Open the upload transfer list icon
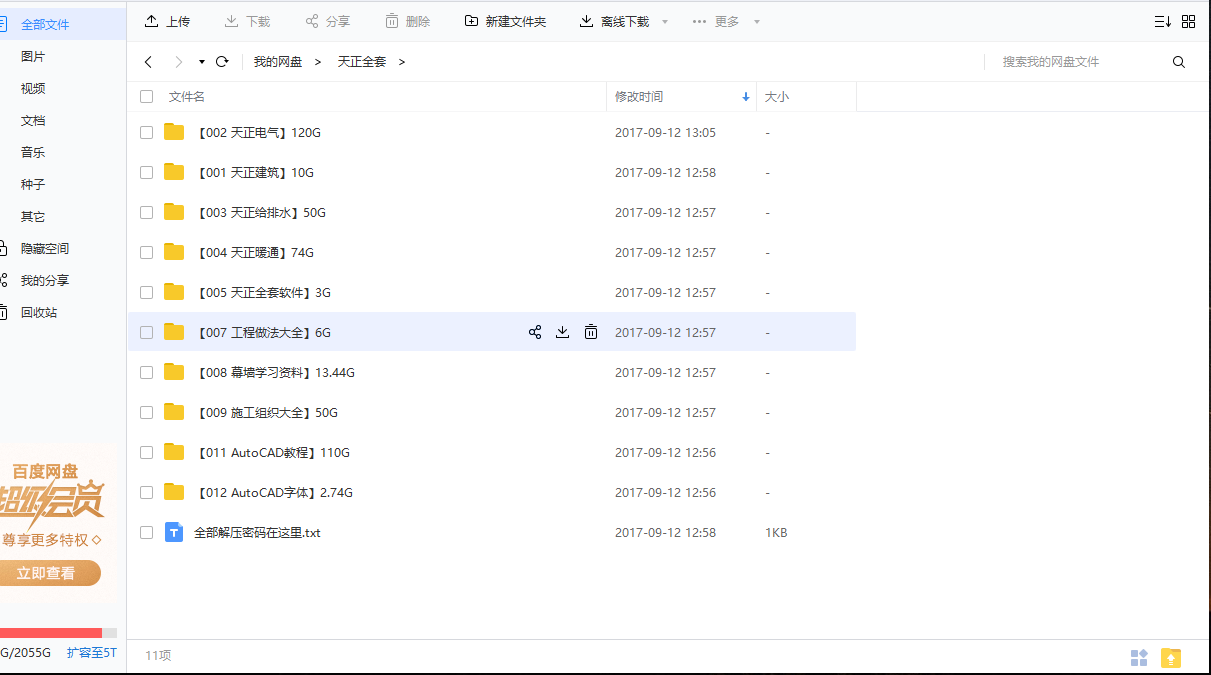 coord(1171,657)
